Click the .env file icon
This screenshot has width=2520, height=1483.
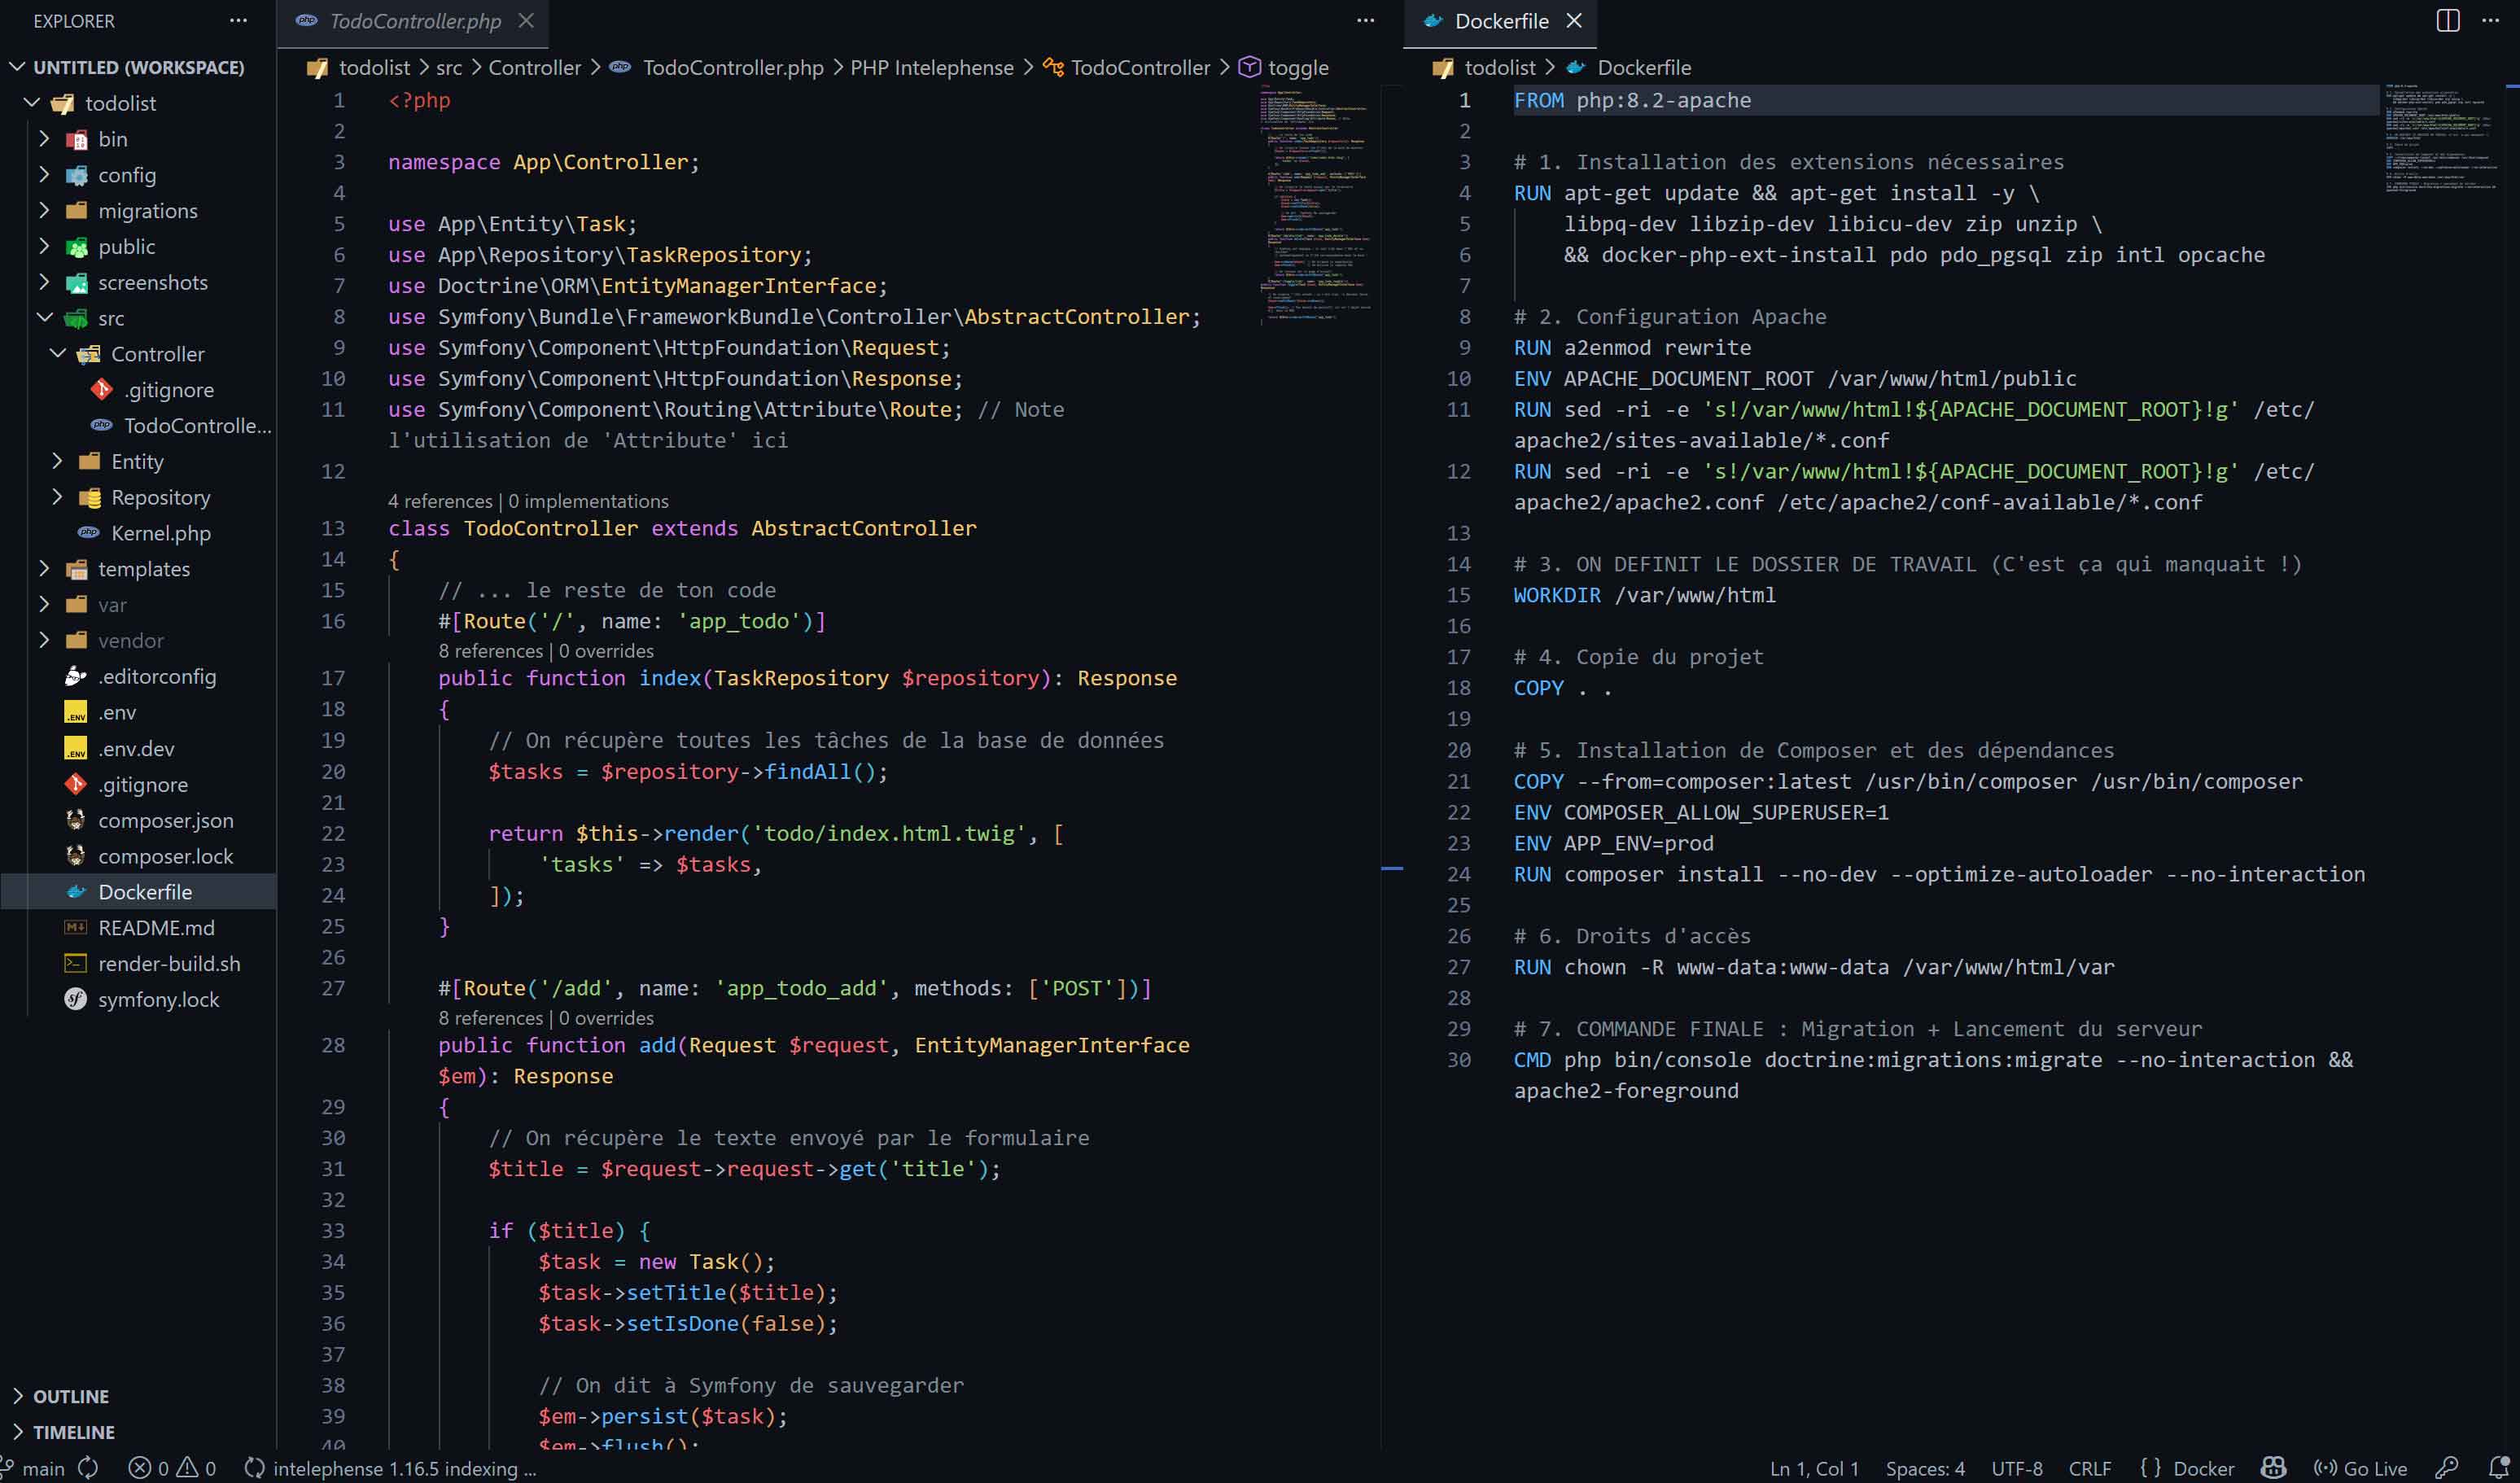76,711
